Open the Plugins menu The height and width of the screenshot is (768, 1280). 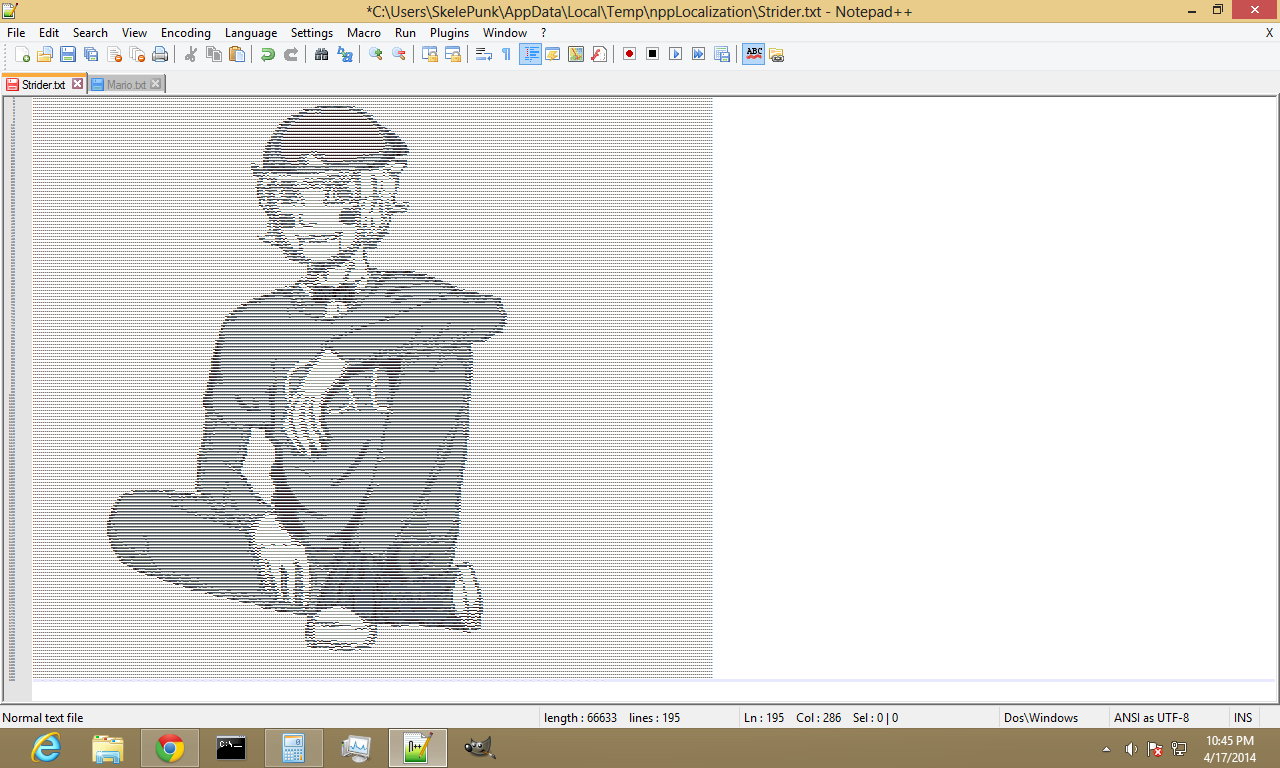pyautogui.click(x=449, y=33)
